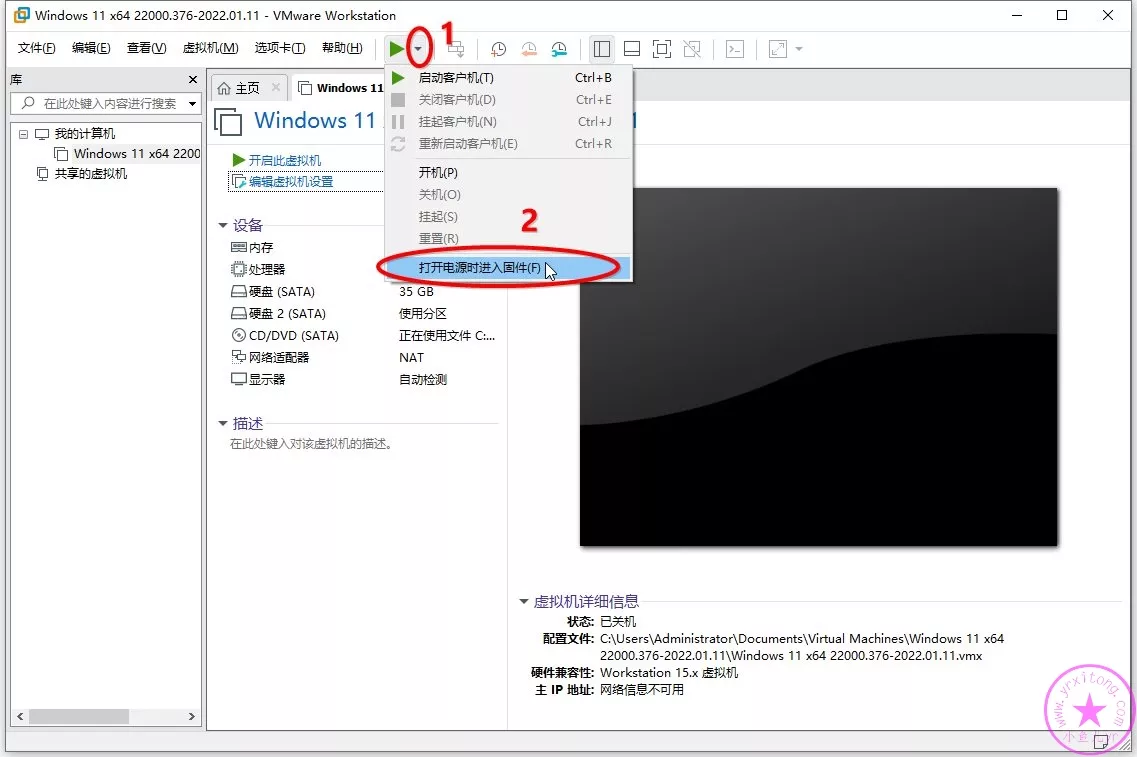Click the send Ctrl+Alt+Del toolbar icon

(x=455, y=49)
